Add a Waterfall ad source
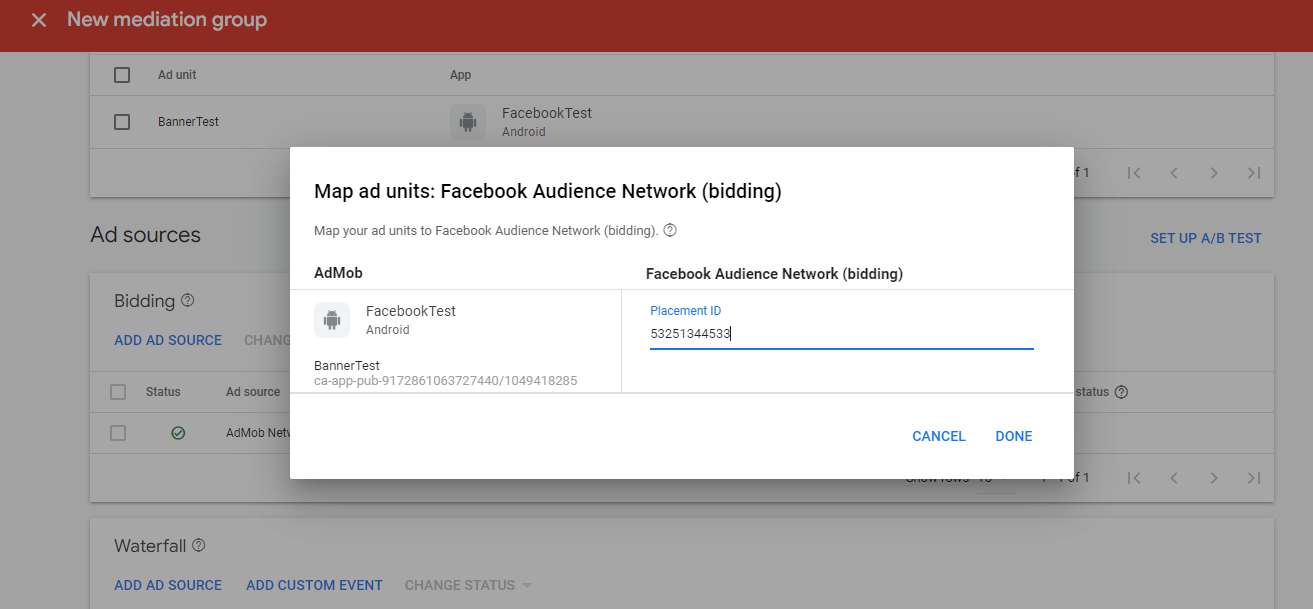The image size is (1313, 609). (168, 585)
